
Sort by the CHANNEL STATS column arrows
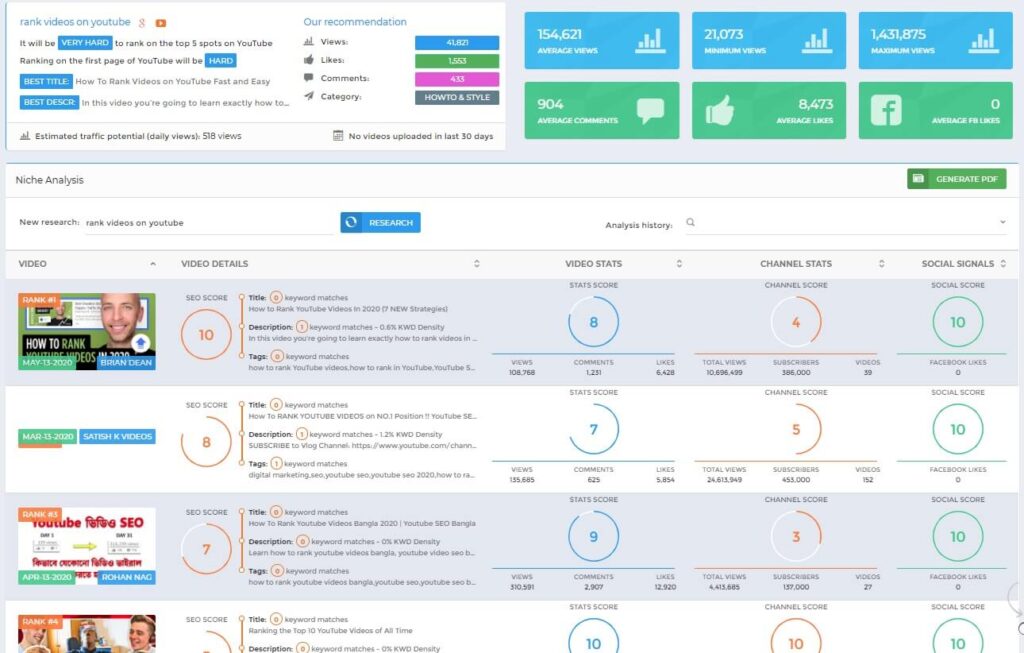coord(882,264)
